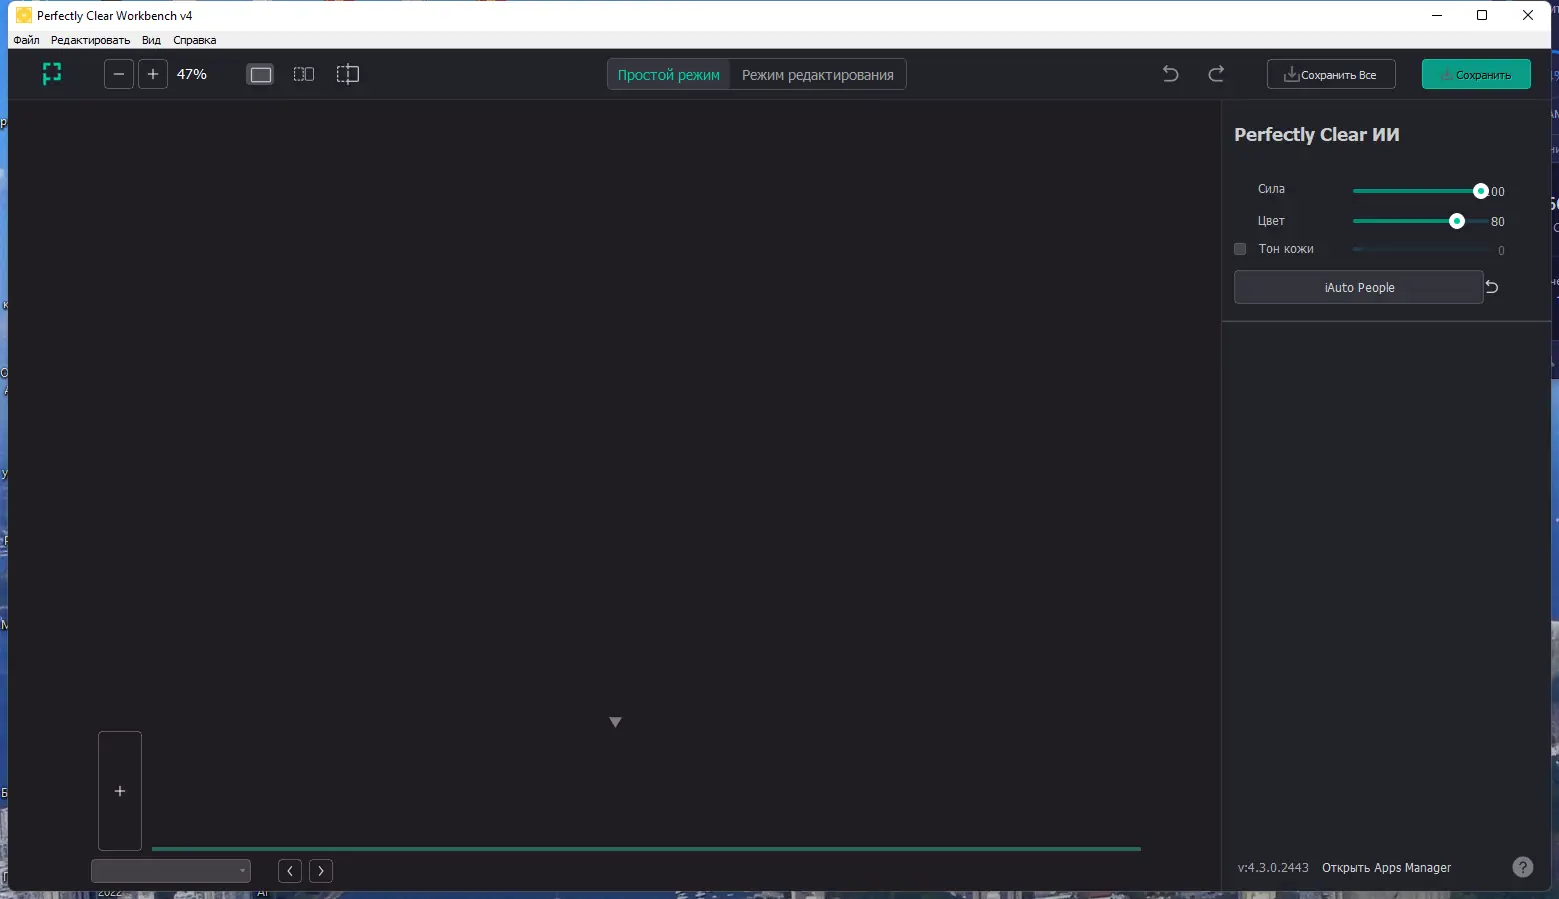Click the version text v:4.3.0.2443
Image resolution: width=1559 pixels, height=899 pixels.
coord(1273,868)
